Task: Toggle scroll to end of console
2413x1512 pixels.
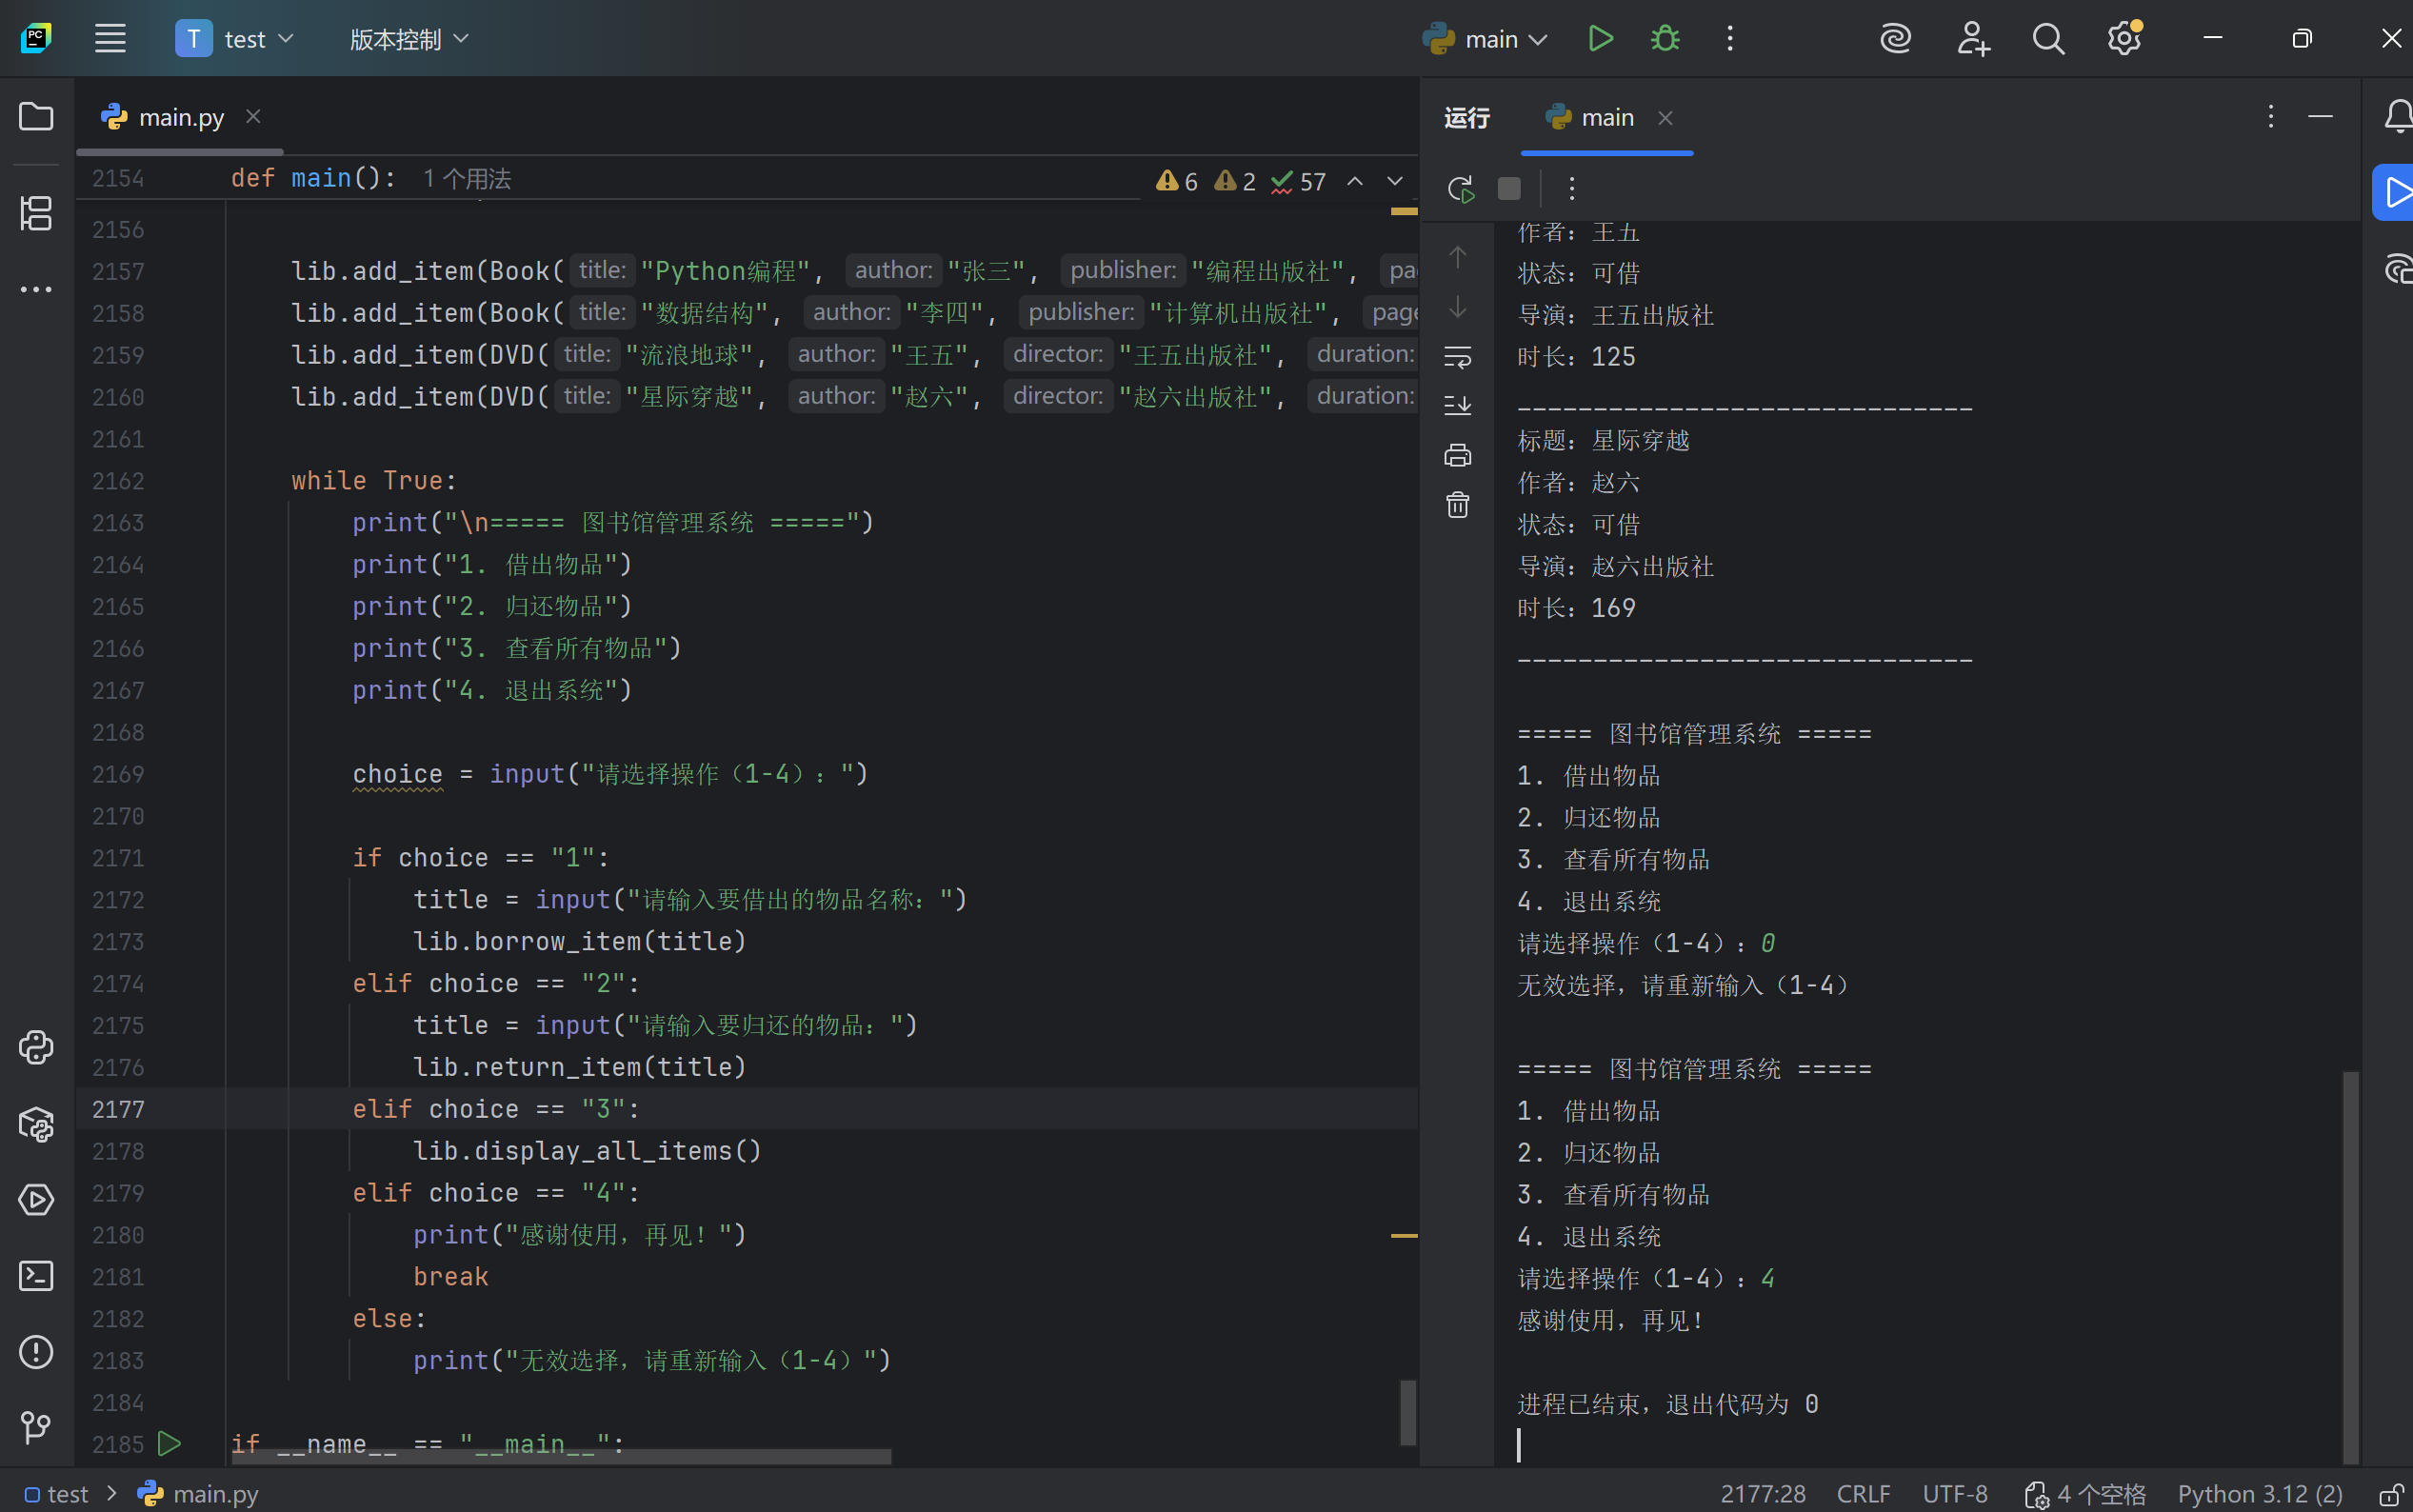Action: (1458, 406)
